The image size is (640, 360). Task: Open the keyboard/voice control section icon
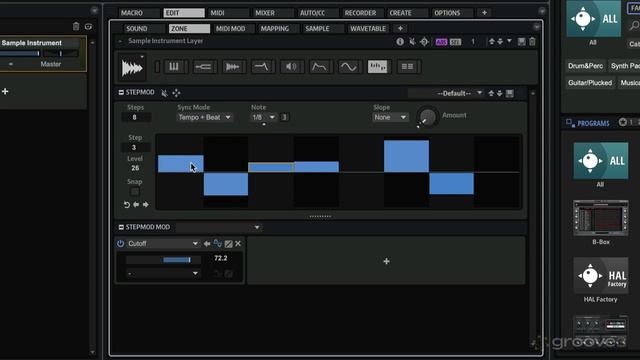pyautogui.click(x=174, y=67)
